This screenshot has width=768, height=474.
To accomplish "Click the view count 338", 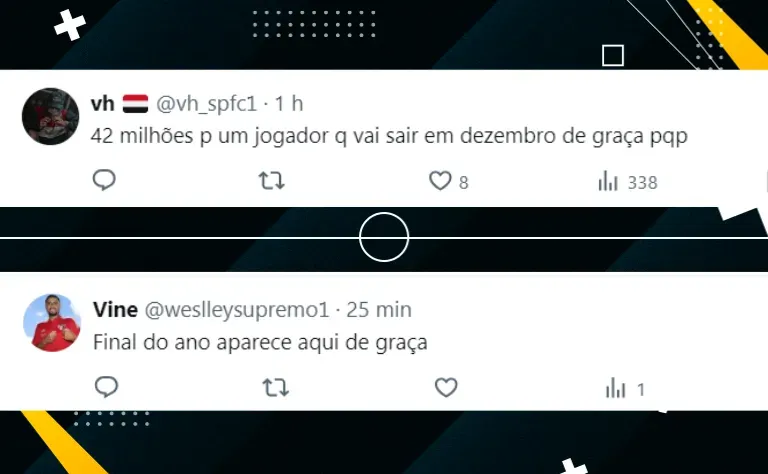I will 643,183.
